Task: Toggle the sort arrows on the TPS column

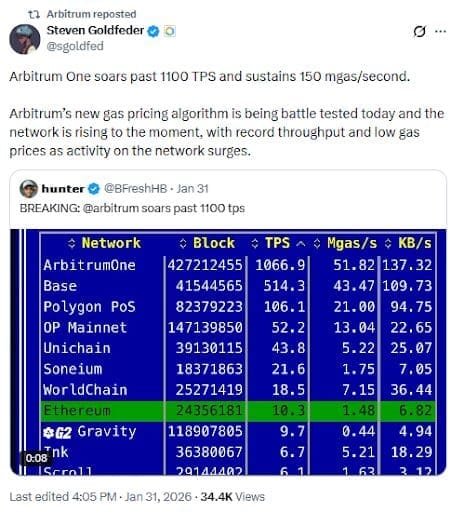Action: coord(255,243)
